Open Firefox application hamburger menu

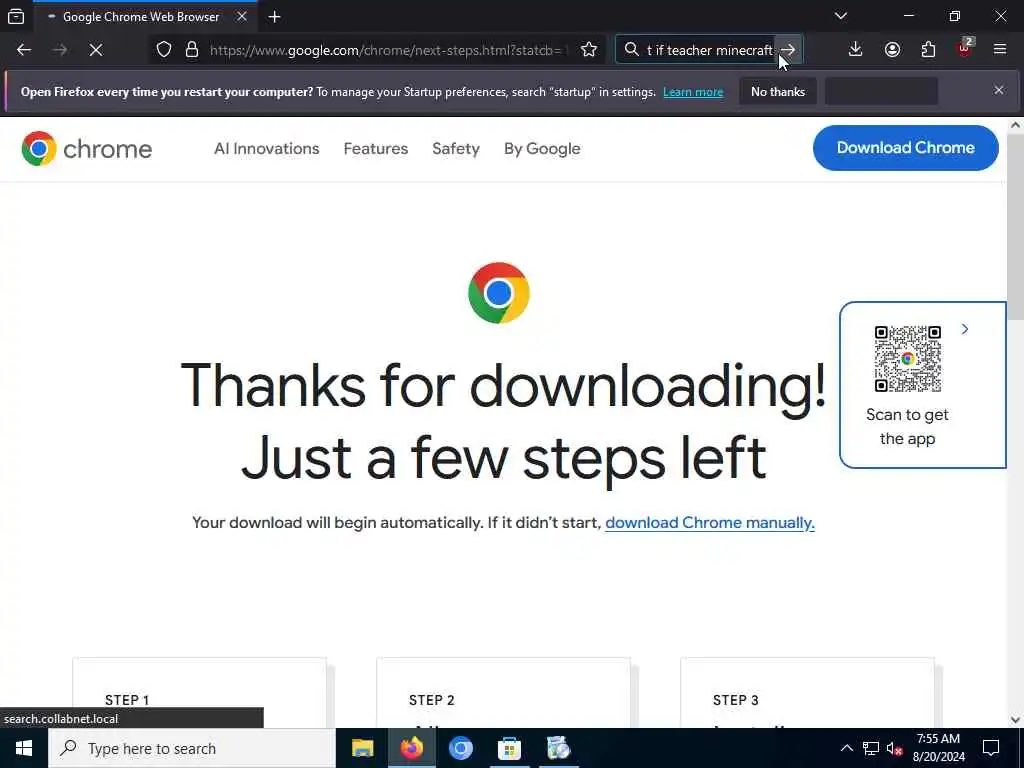point(1000,49)
